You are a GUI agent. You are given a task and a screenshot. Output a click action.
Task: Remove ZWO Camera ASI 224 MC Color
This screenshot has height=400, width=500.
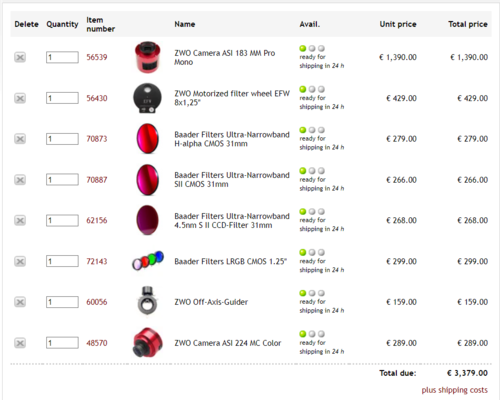tap(20, 343)
